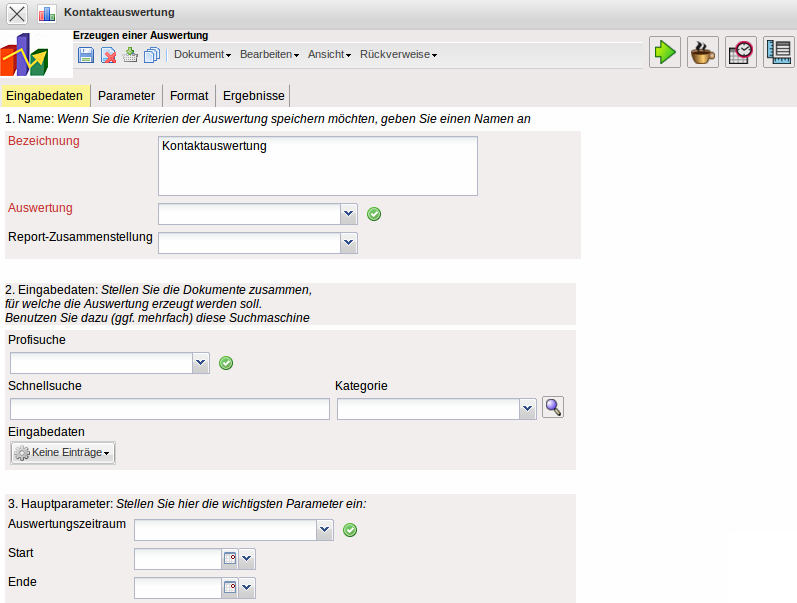Open the Report-Zusammenstellung dropdown
The height and width of the screenshot is (603, 797).
[348, 242]
